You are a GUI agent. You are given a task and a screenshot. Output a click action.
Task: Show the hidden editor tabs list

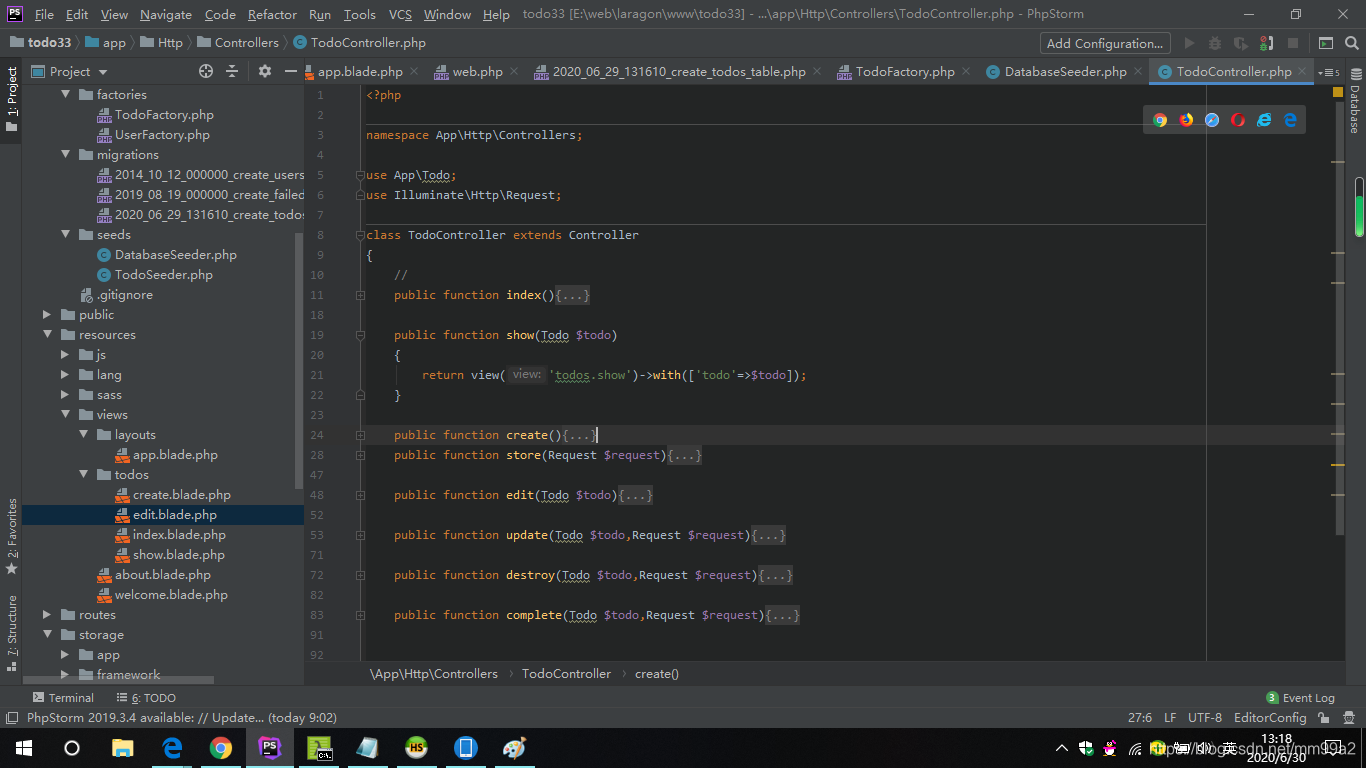1329,72
